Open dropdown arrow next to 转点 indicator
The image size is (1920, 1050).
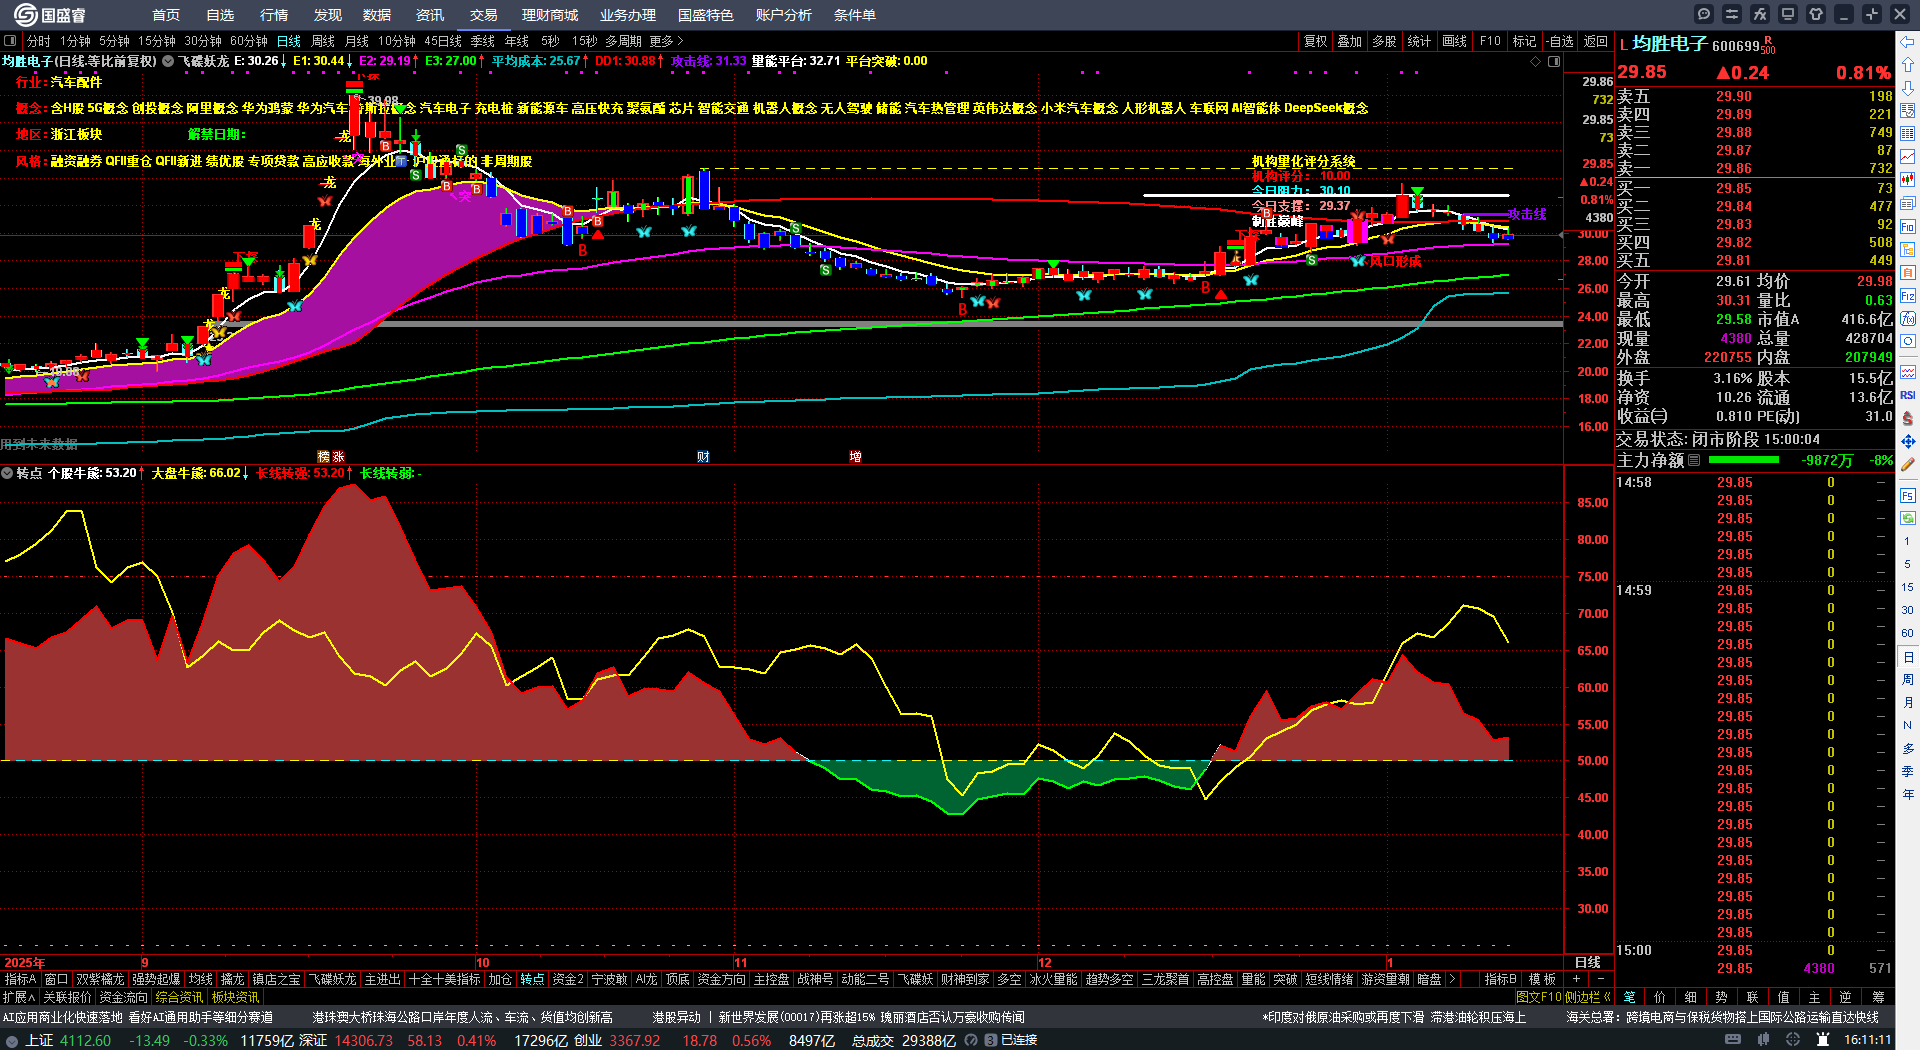[x=7, y=473]
